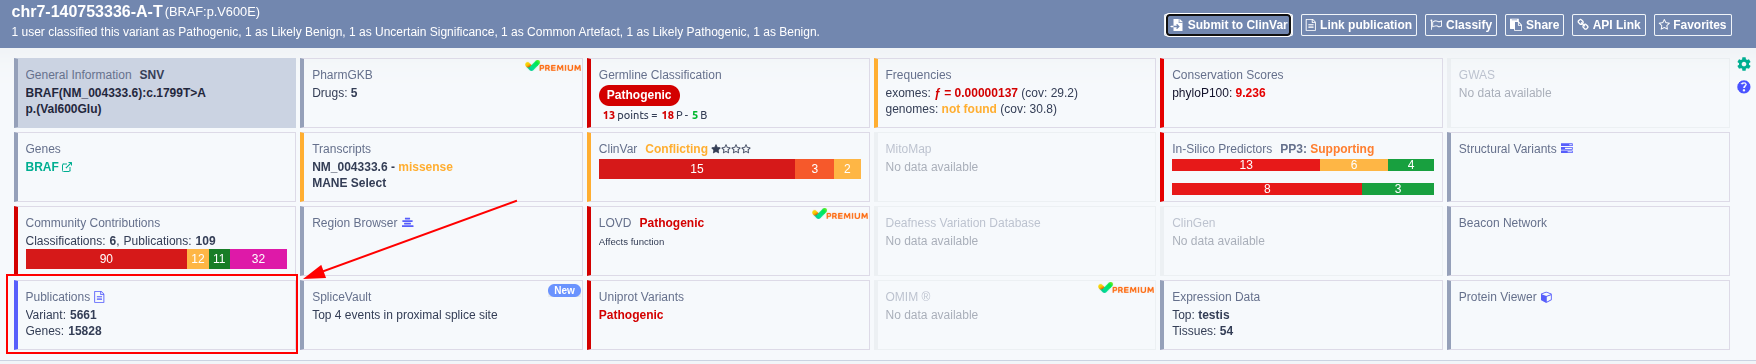Open the green settings gear icon
This screenshot has width=1756, height=364.
coord(1744,64)
